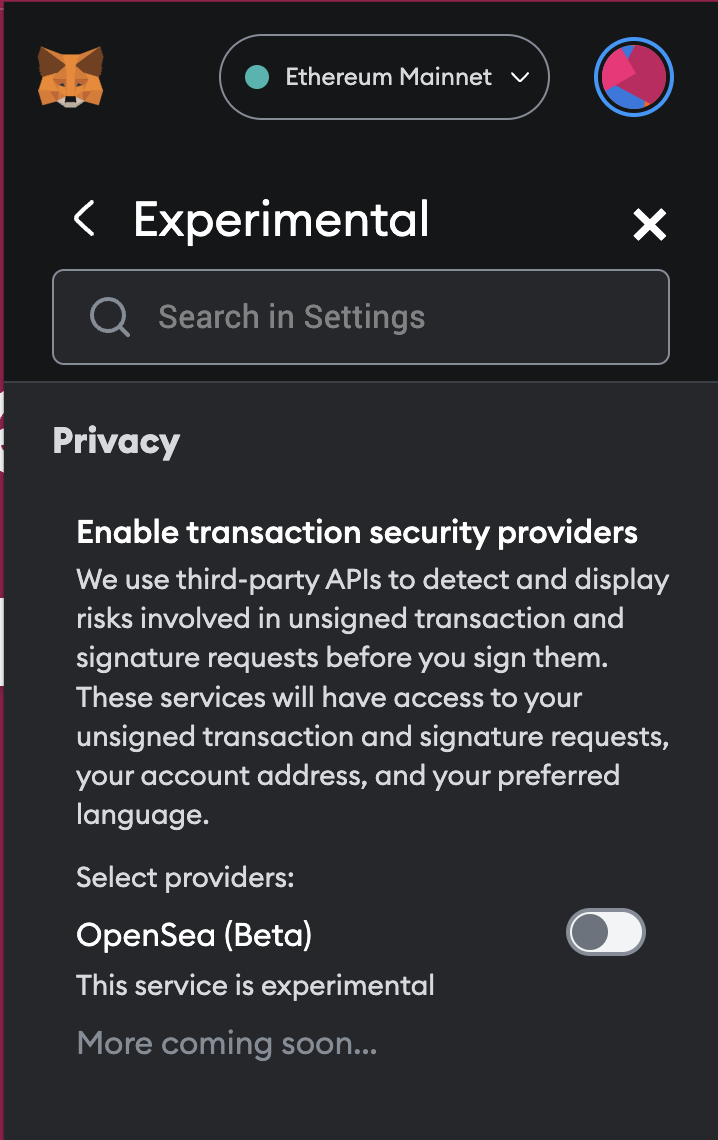Click Enable transaction security providers heading
The height and width of the screenshot is (1140, 718).
click(356, 532)
